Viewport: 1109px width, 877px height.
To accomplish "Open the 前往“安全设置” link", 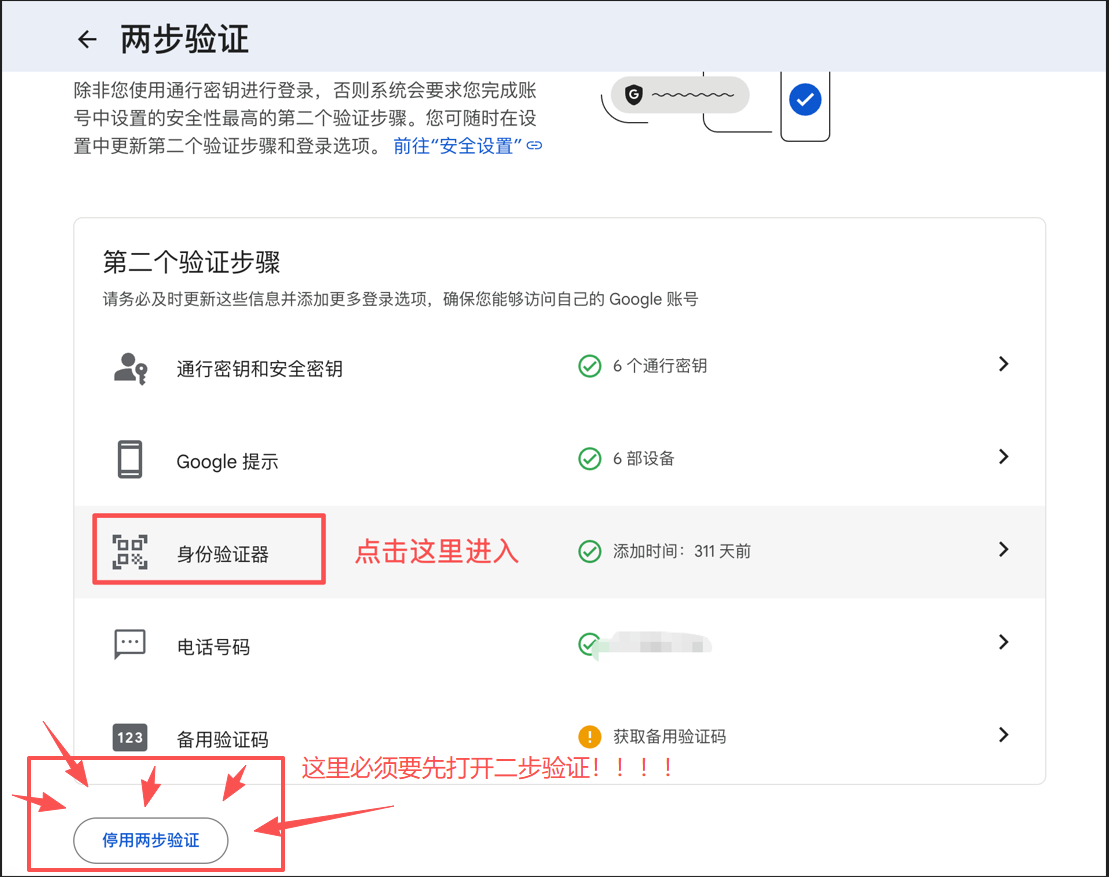I will pos(458,146).
